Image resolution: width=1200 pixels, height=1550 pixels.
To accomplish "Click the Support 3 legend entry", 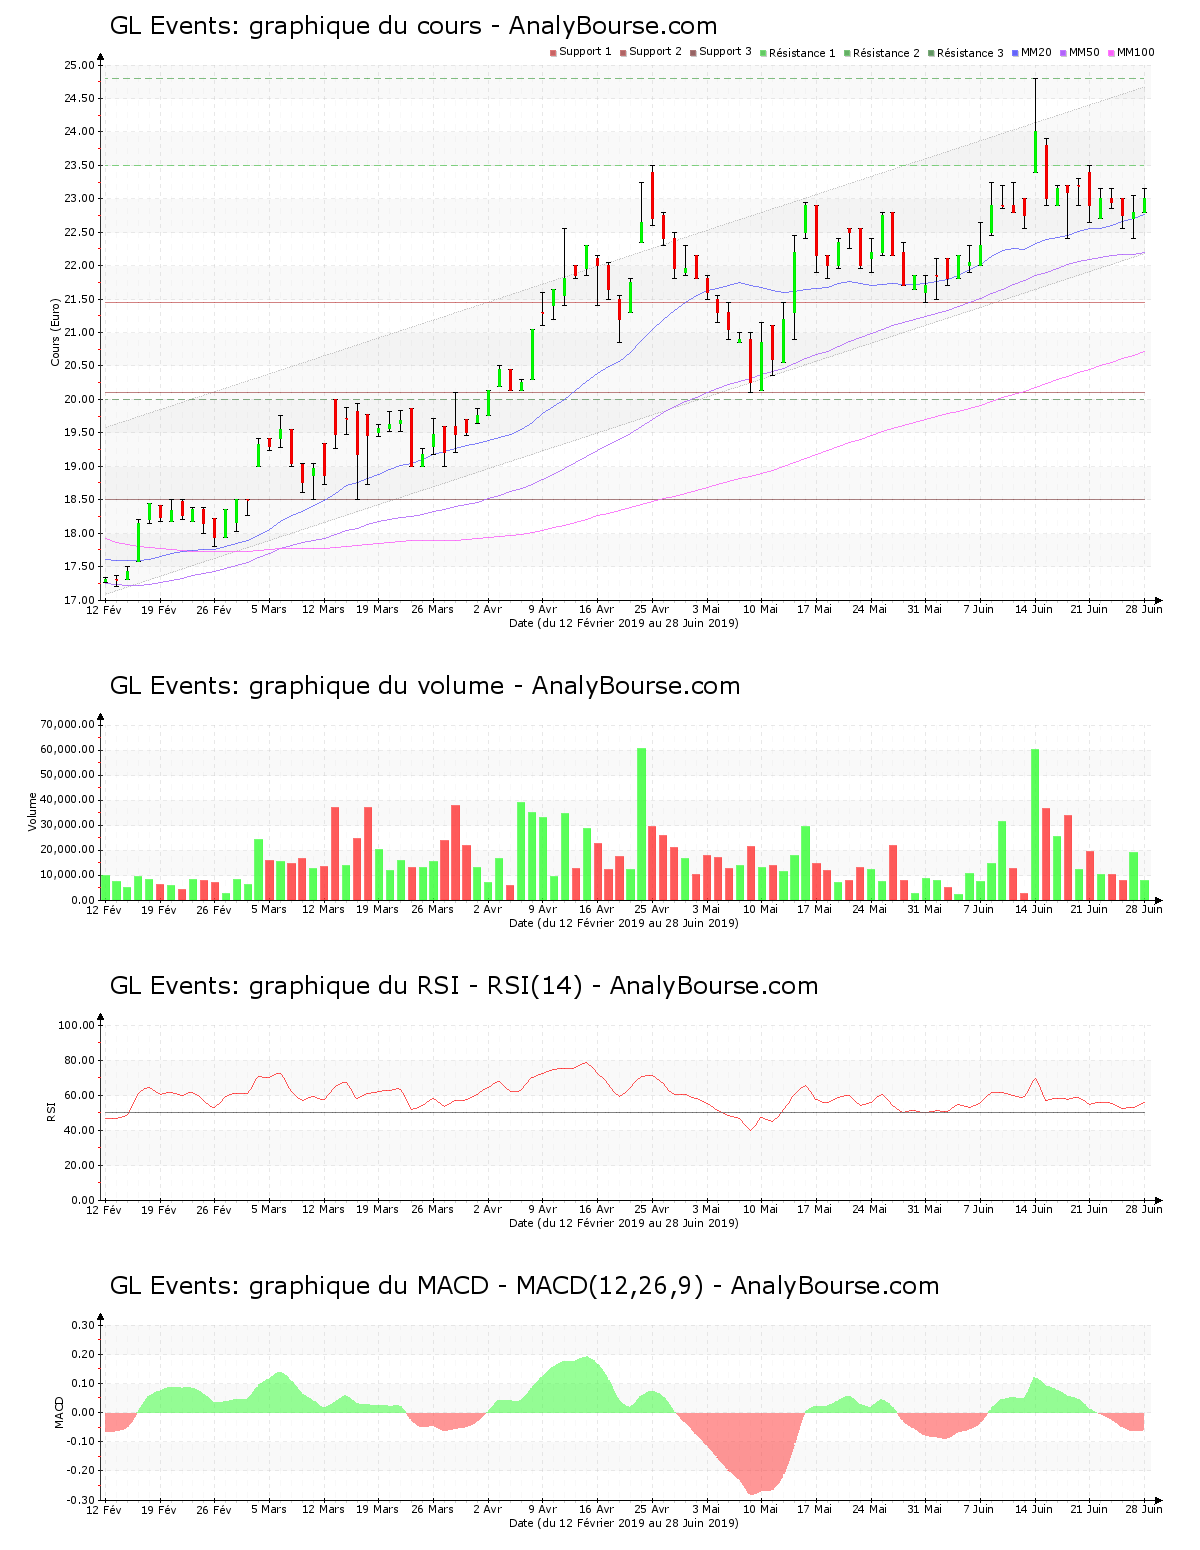I will (720, 52).
